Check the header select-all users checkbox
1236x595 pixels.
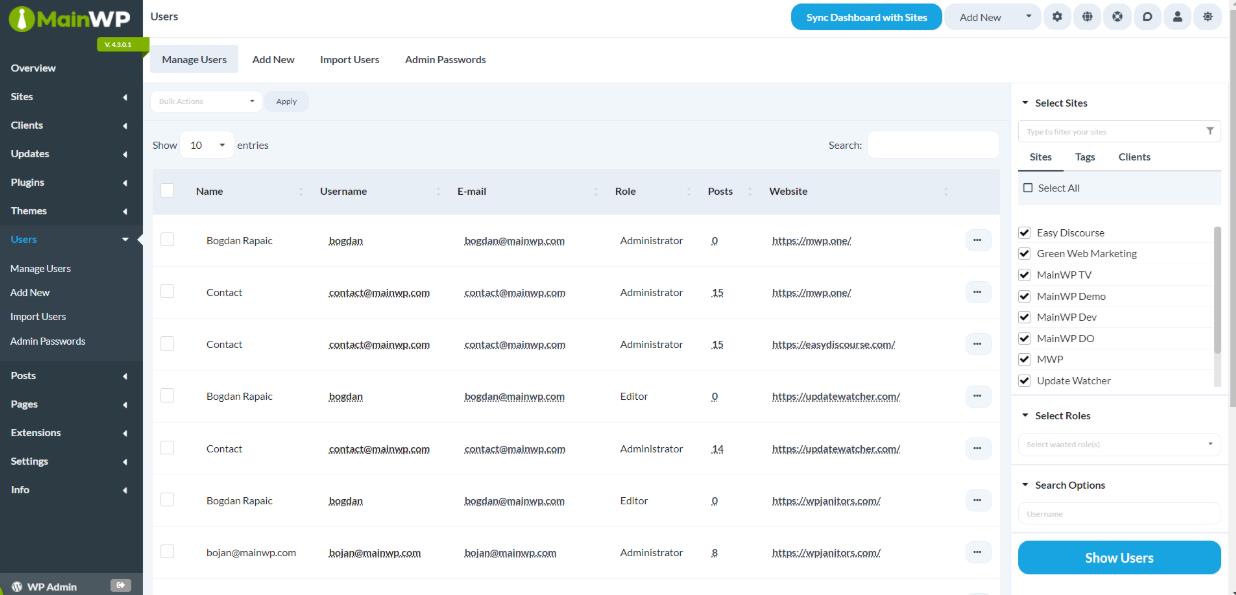point(167,191)
